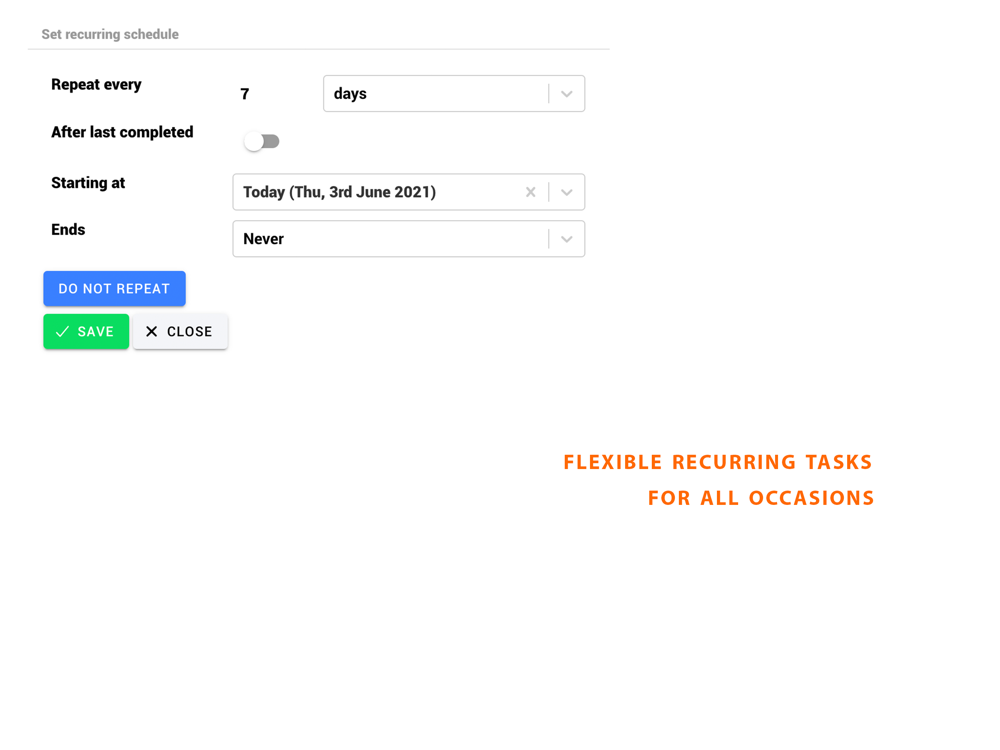The width and height of the screenshot is (1000, 750).
Task: Click the repeat interval number field
Action: 245,94
